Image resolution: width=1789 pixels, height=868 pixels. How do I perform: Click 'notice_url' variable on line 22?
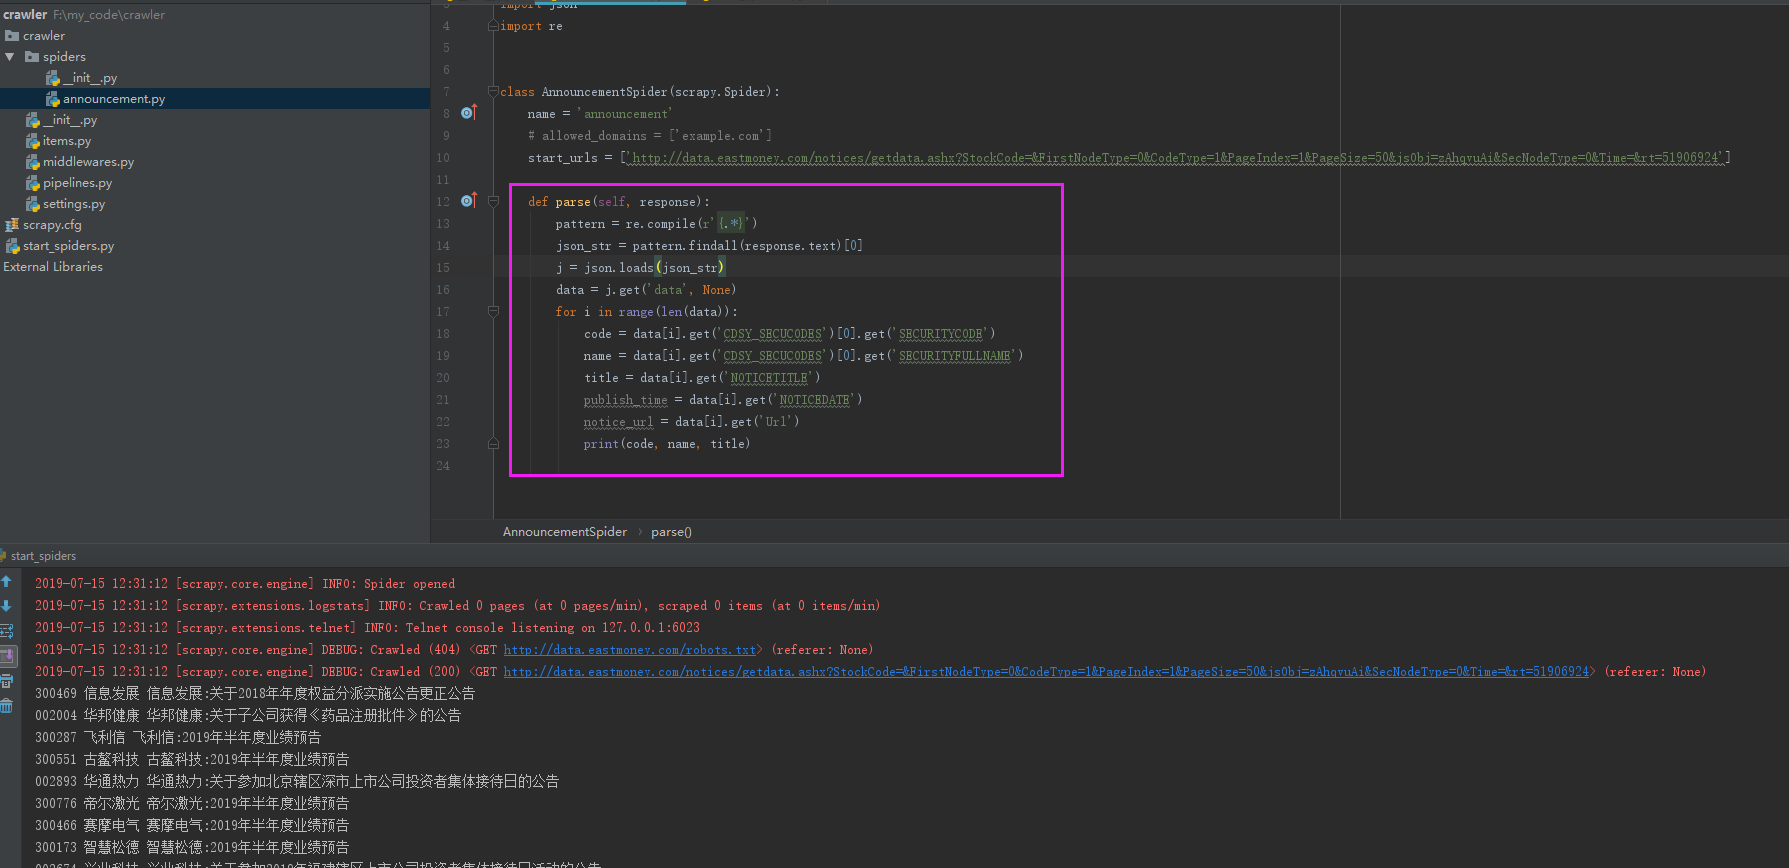tap(618, 422)
